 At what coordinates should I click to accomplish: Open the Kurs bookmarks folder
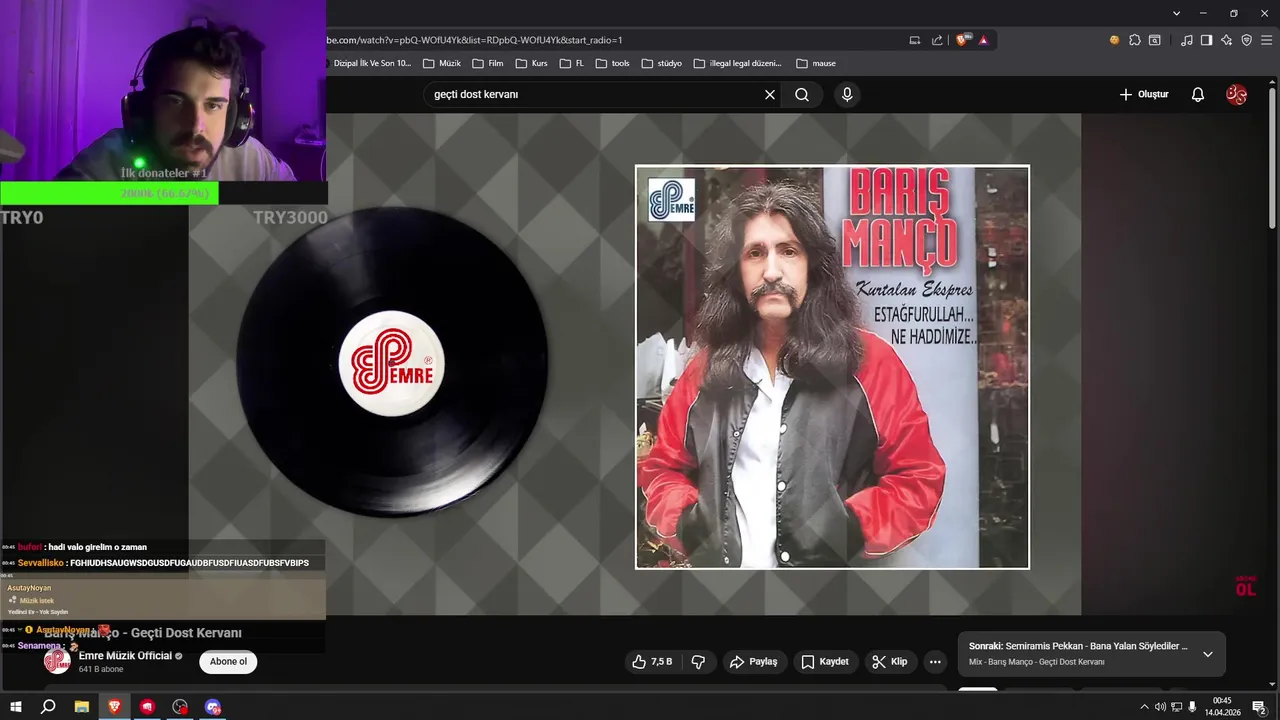[531, 63]
